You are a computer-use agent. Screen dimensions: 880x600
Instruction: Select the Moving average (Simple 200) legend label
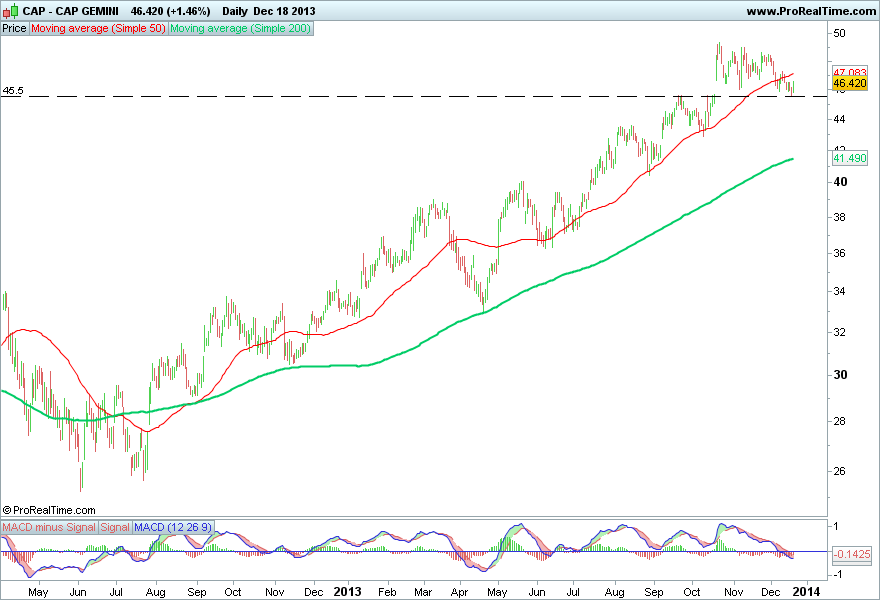pos(240,28)
